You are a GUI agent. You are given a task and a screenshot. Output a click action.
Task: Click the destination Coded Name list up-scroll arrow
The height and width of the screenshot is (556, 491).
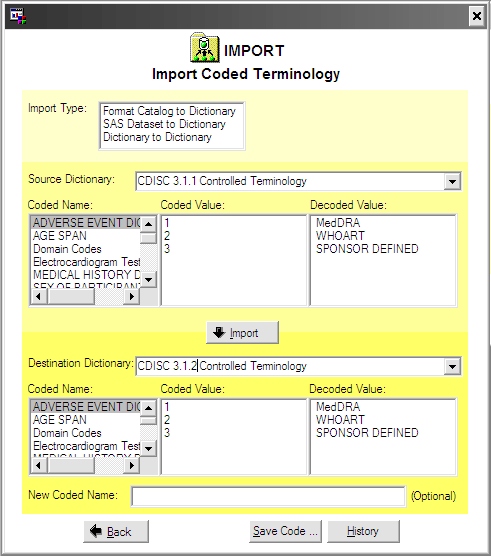coord(149,408)
